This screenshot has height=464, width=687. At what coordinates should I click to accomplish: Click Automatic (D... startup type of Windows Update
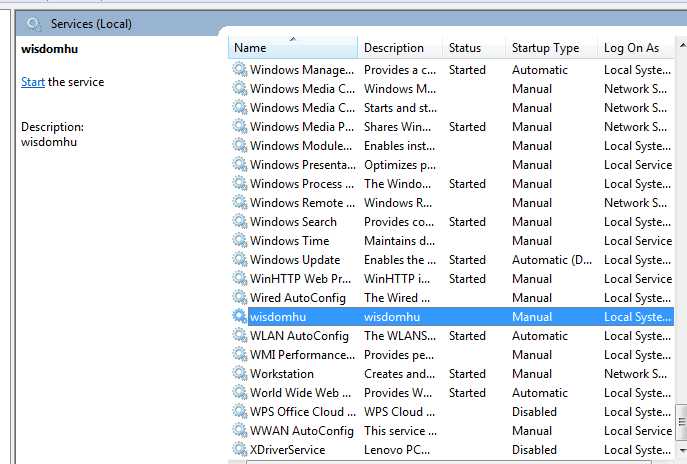552,260
